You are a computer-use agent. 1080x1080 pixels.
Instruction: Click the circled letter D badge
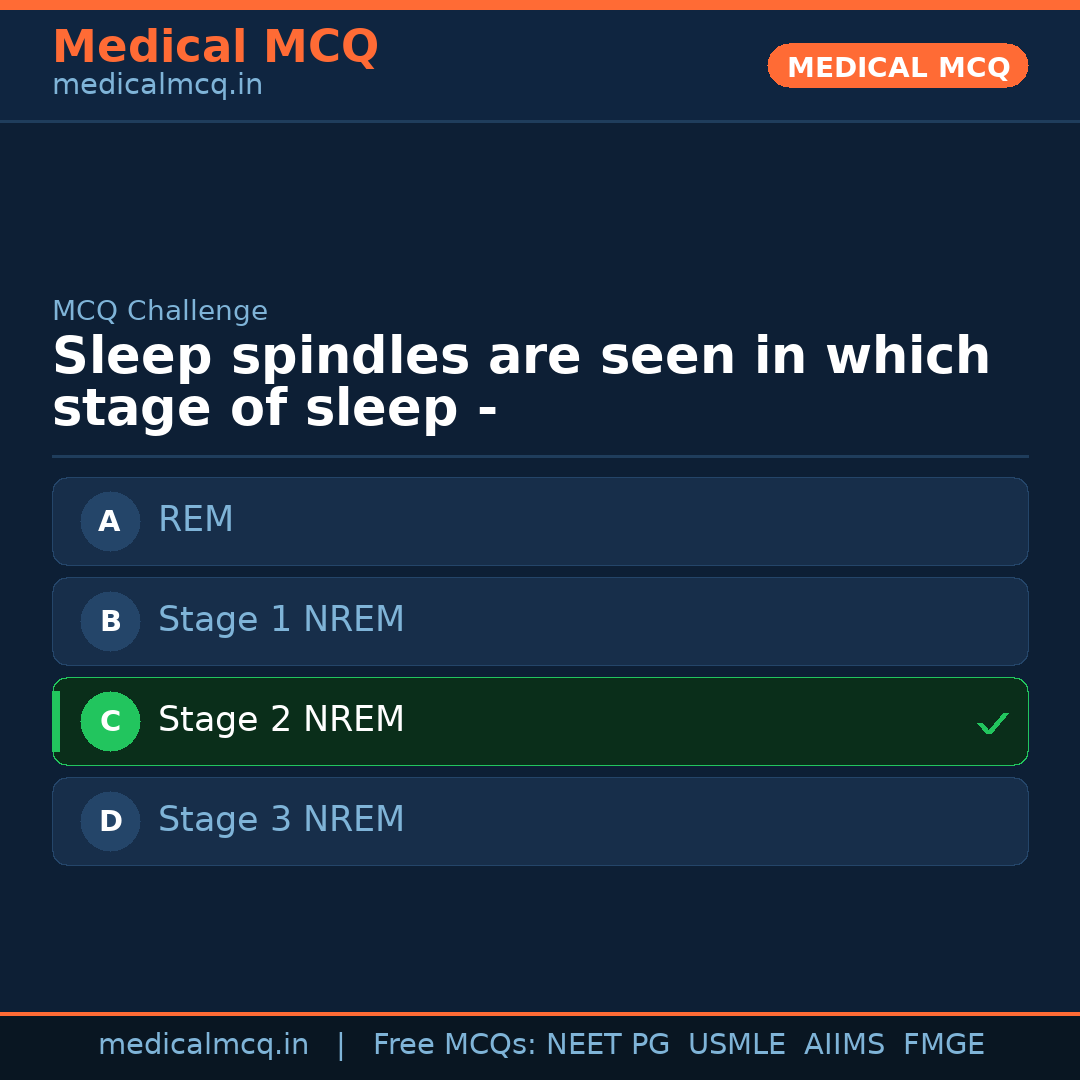point(110,821)
